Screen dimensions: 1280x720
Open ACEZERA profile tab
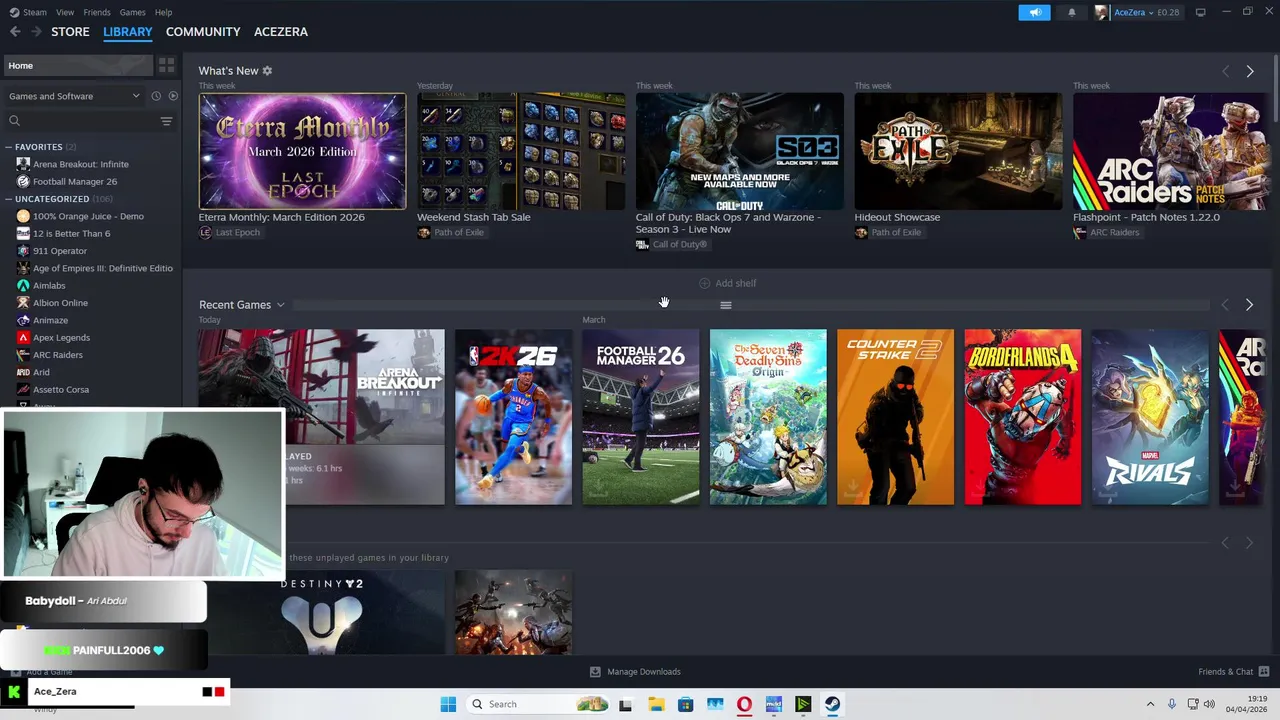(281, 32)
